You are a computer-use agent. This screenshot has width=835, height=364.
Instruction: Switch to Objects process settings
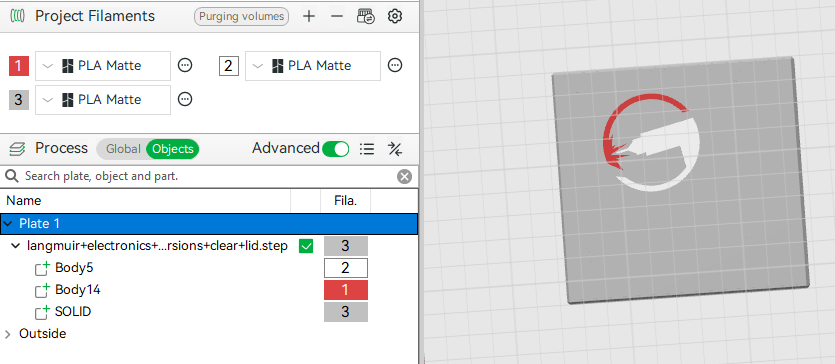pyautogui.click(x=173, y=149)
